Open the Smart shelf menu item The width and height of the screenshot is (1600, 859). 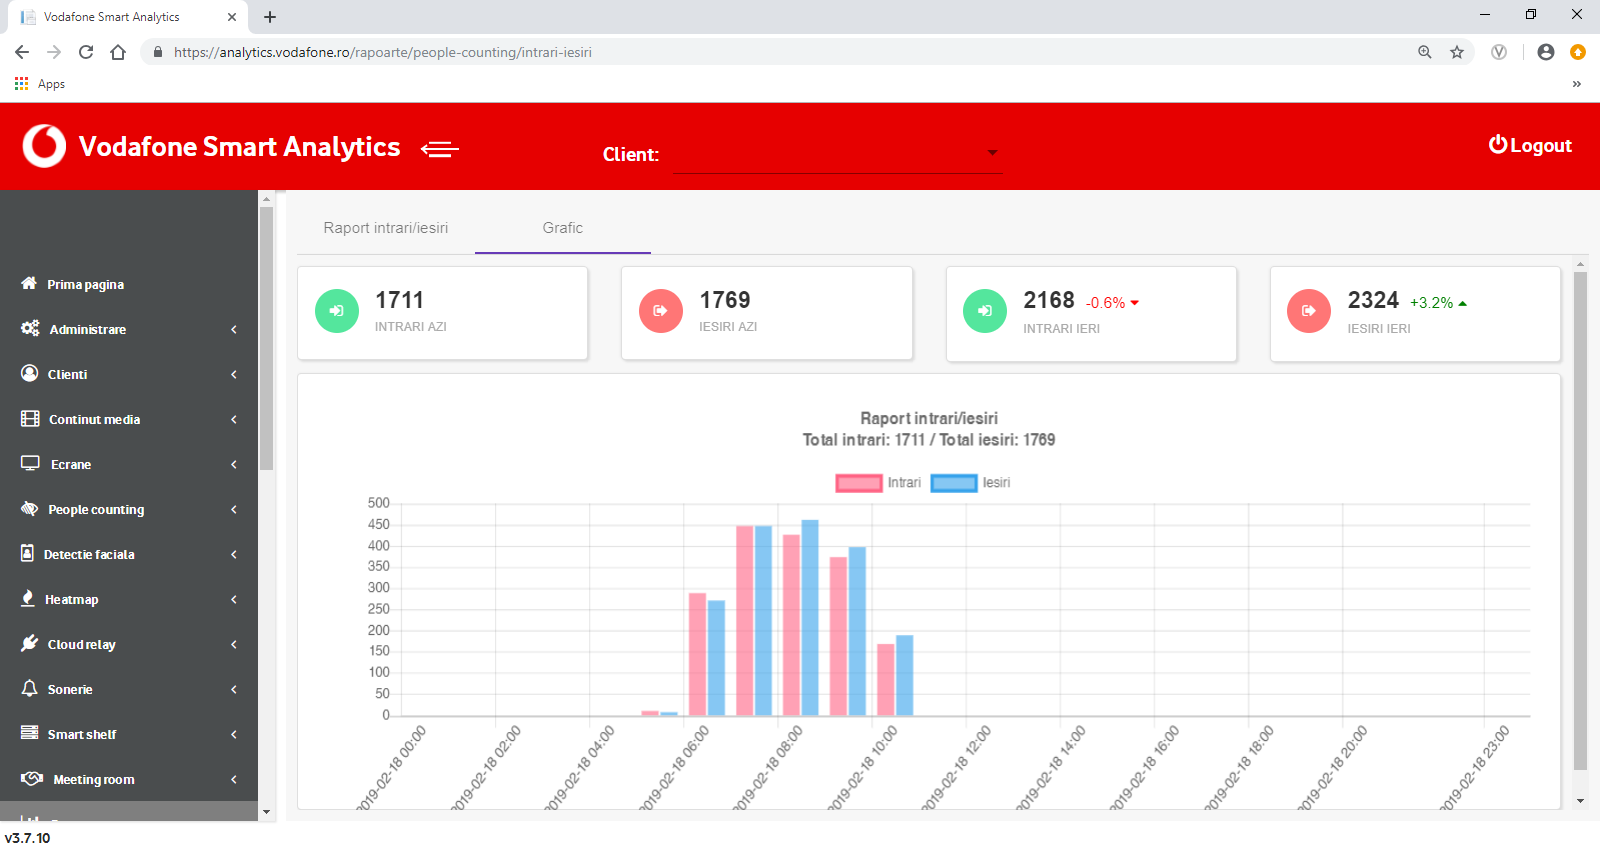coord(82,734)
